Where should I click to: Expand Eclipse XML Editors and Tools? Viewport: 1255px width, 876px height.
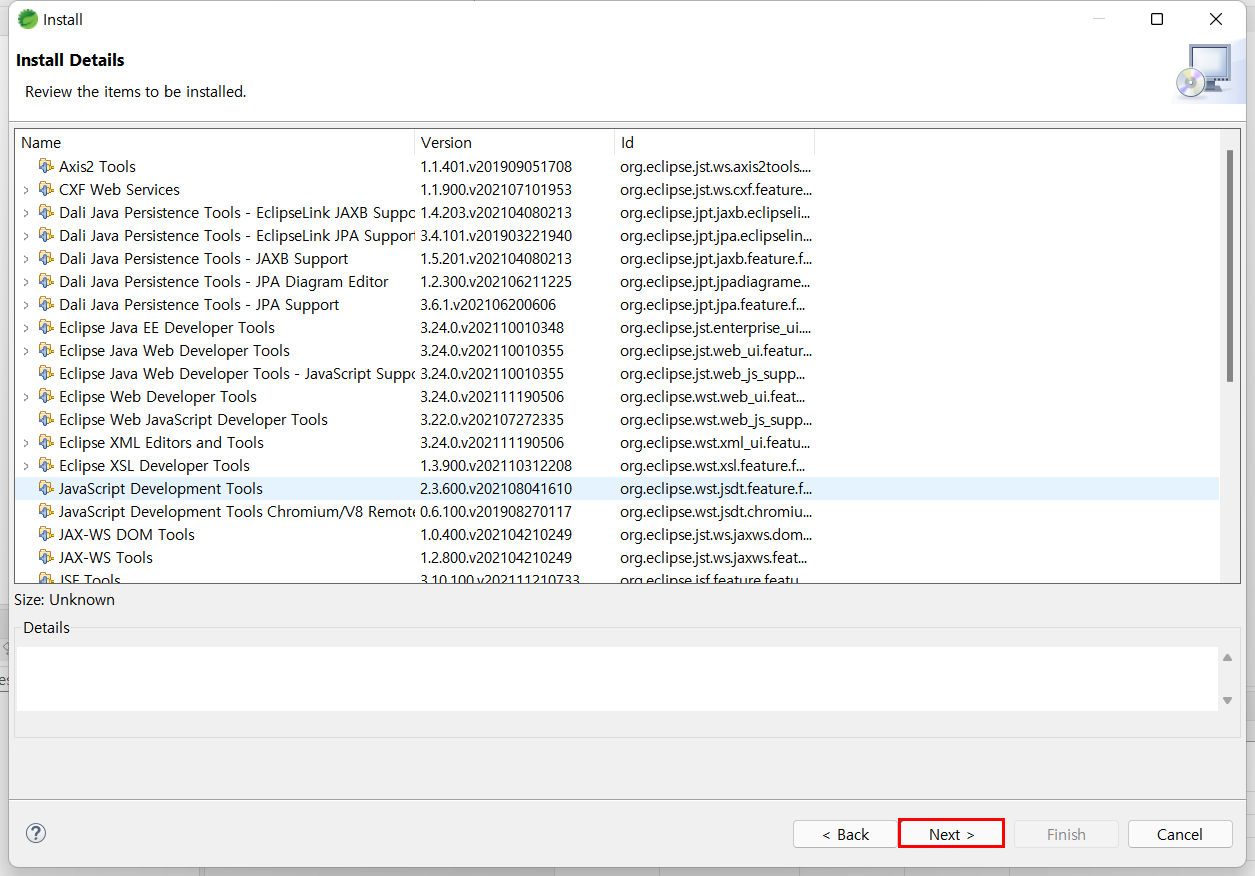pyautogui.click(x=25, y=442)
